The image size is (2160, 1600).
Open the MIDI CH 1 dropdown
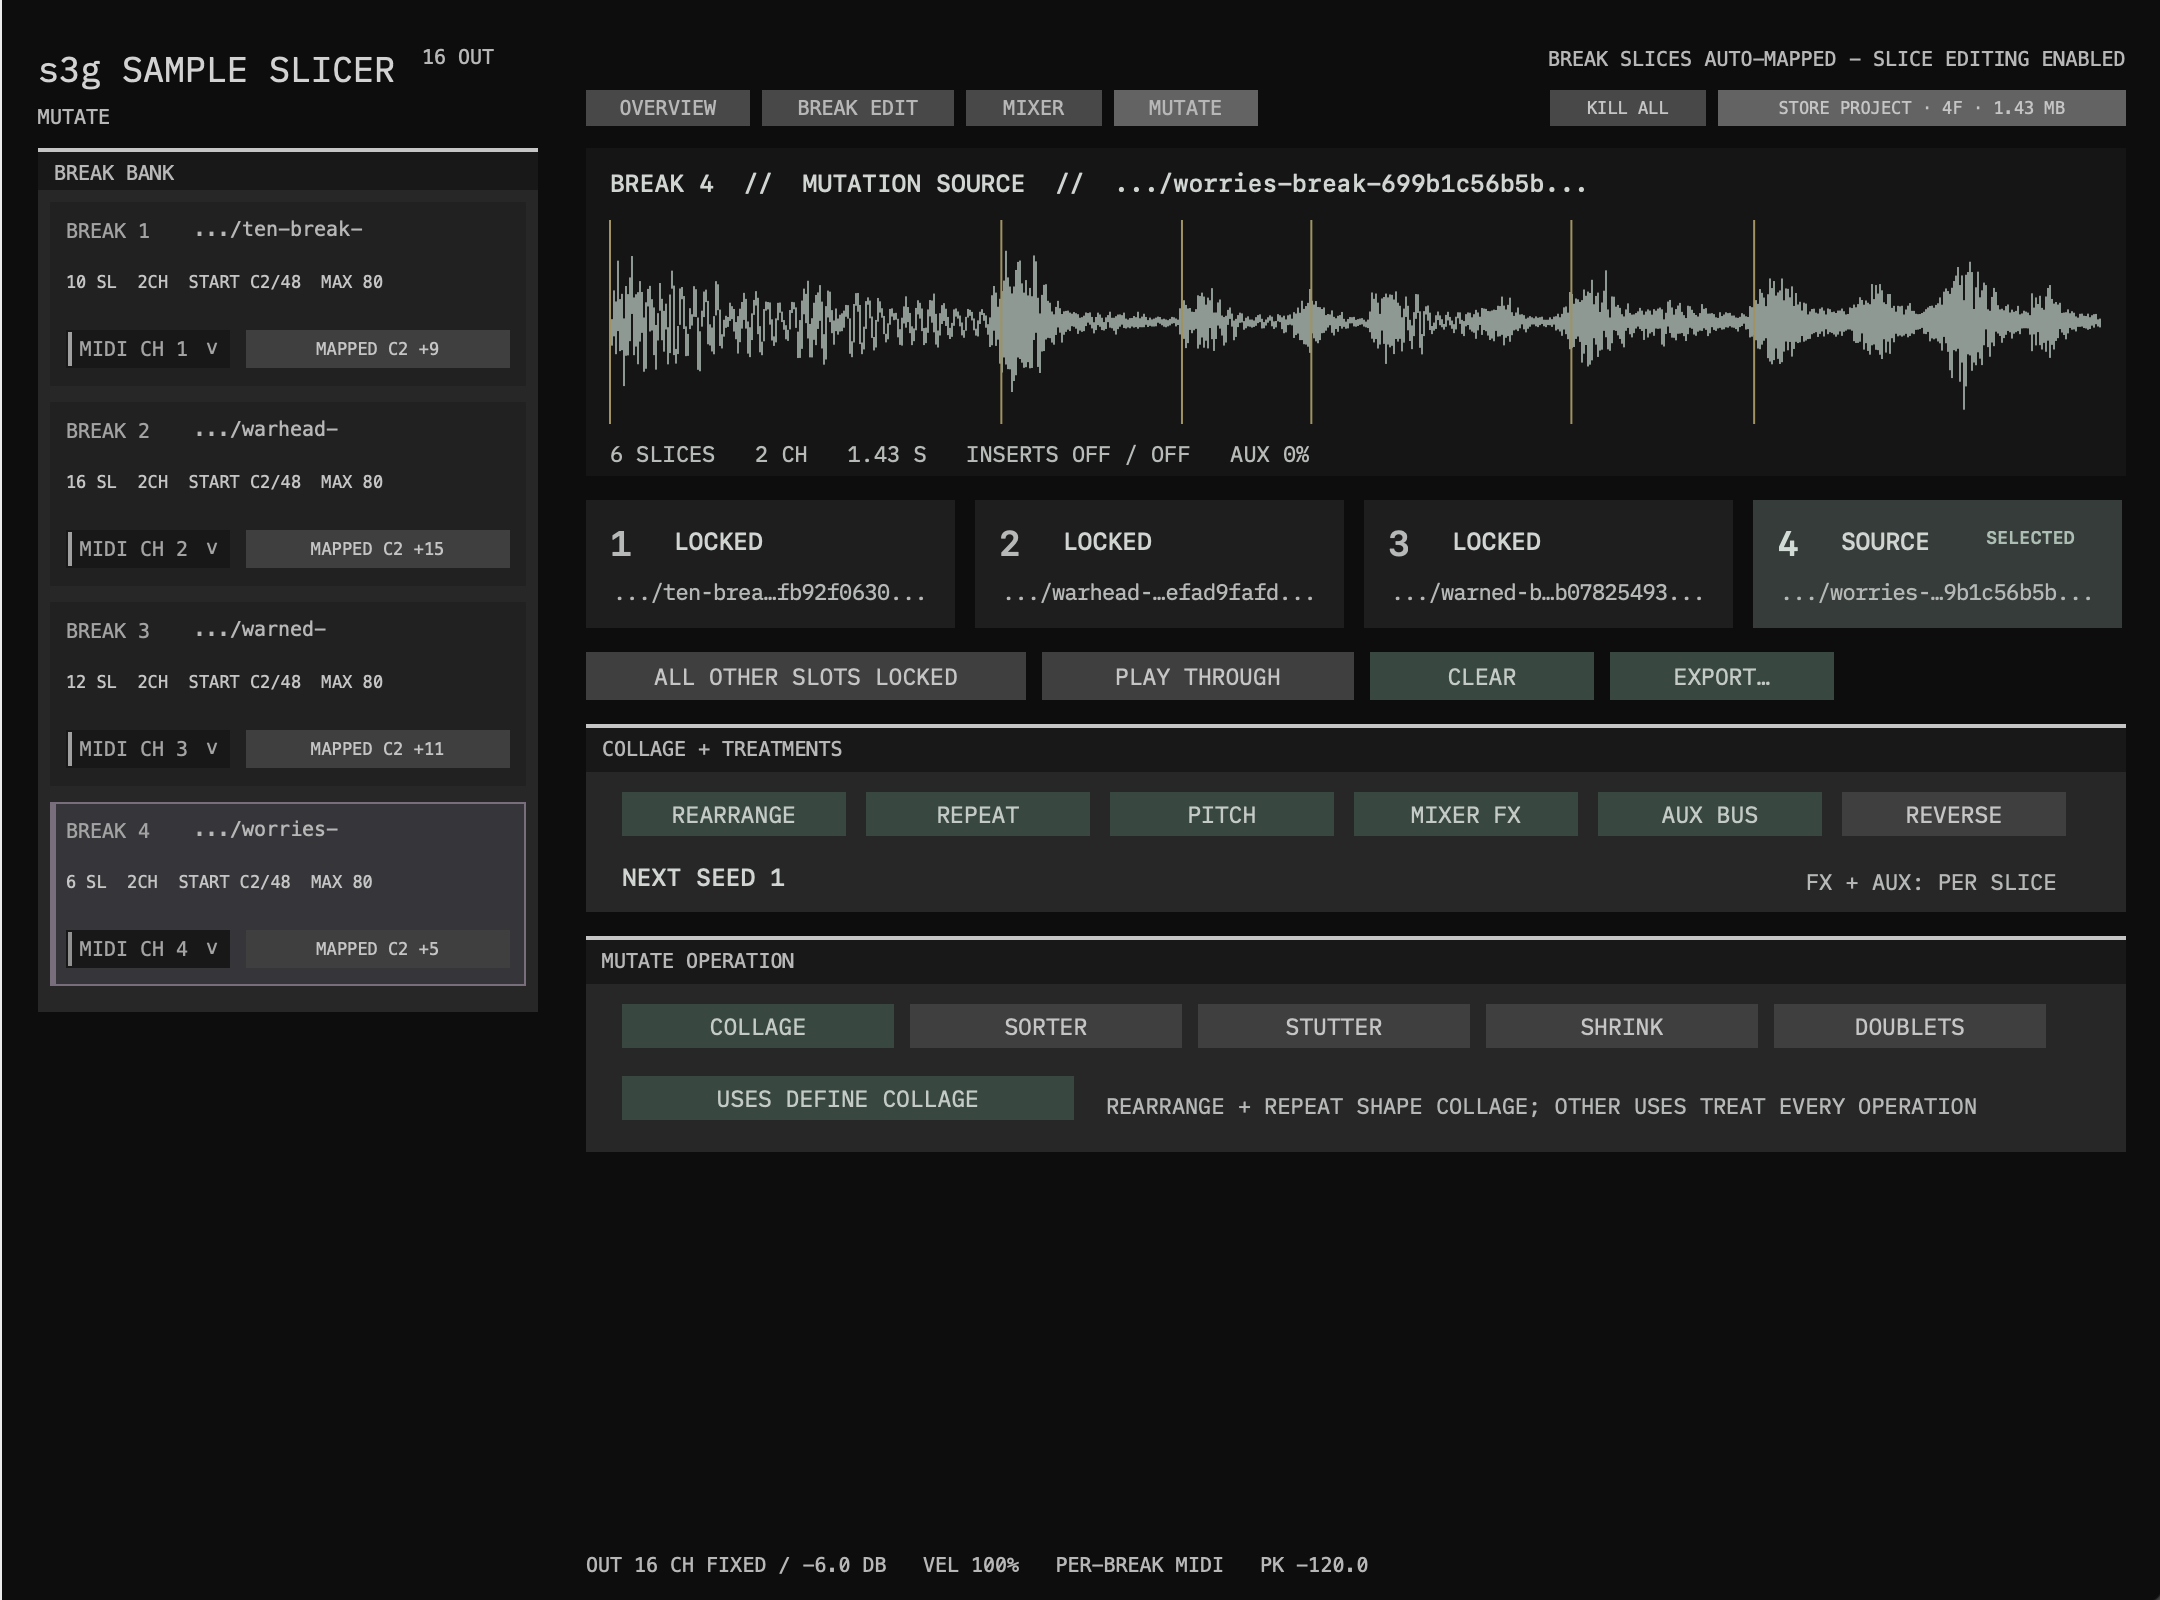[x=148, y=349]
